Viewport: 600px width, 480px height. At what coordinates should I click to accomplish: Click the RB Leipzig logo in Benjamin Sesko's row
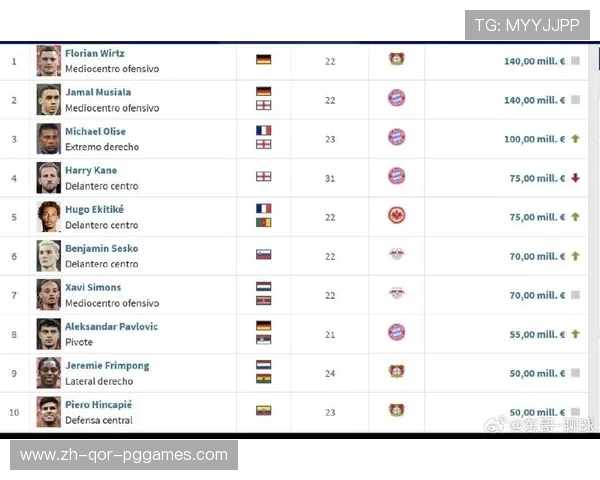(396, 255)
